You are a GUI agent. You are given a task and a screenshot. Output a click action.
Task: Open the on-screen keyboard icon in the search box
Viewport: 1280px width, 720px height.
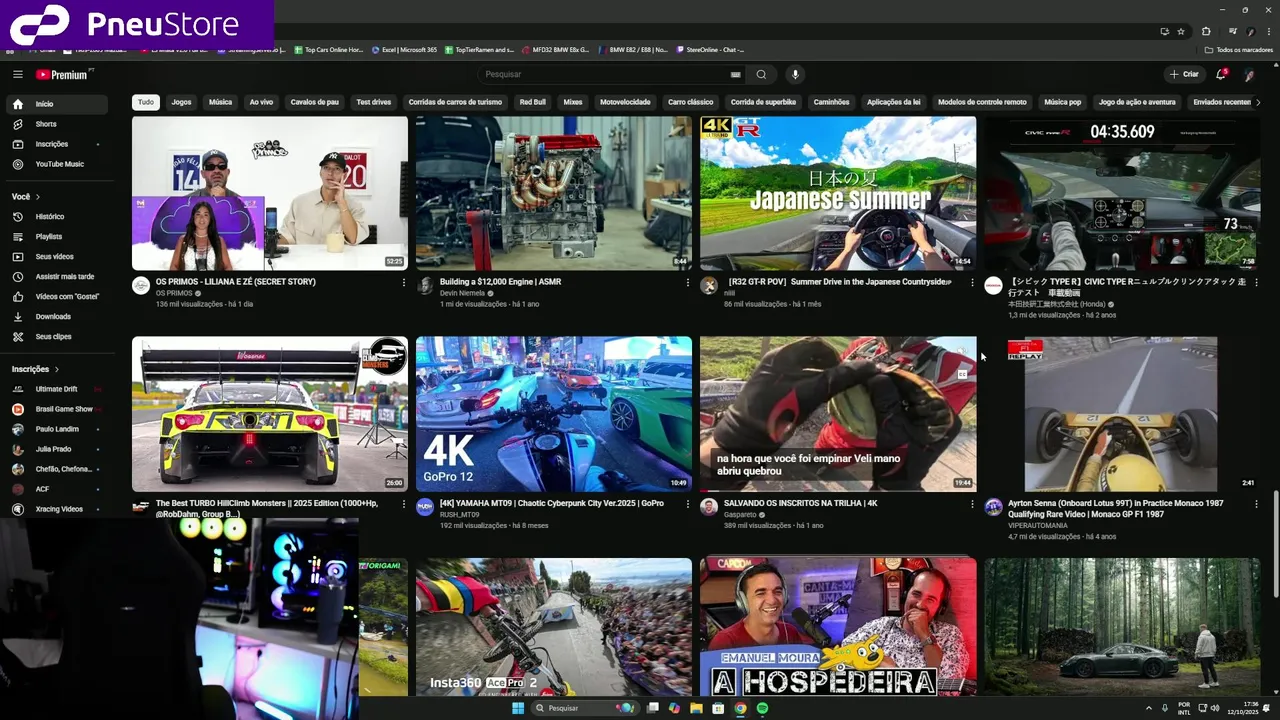click(736, 74)
